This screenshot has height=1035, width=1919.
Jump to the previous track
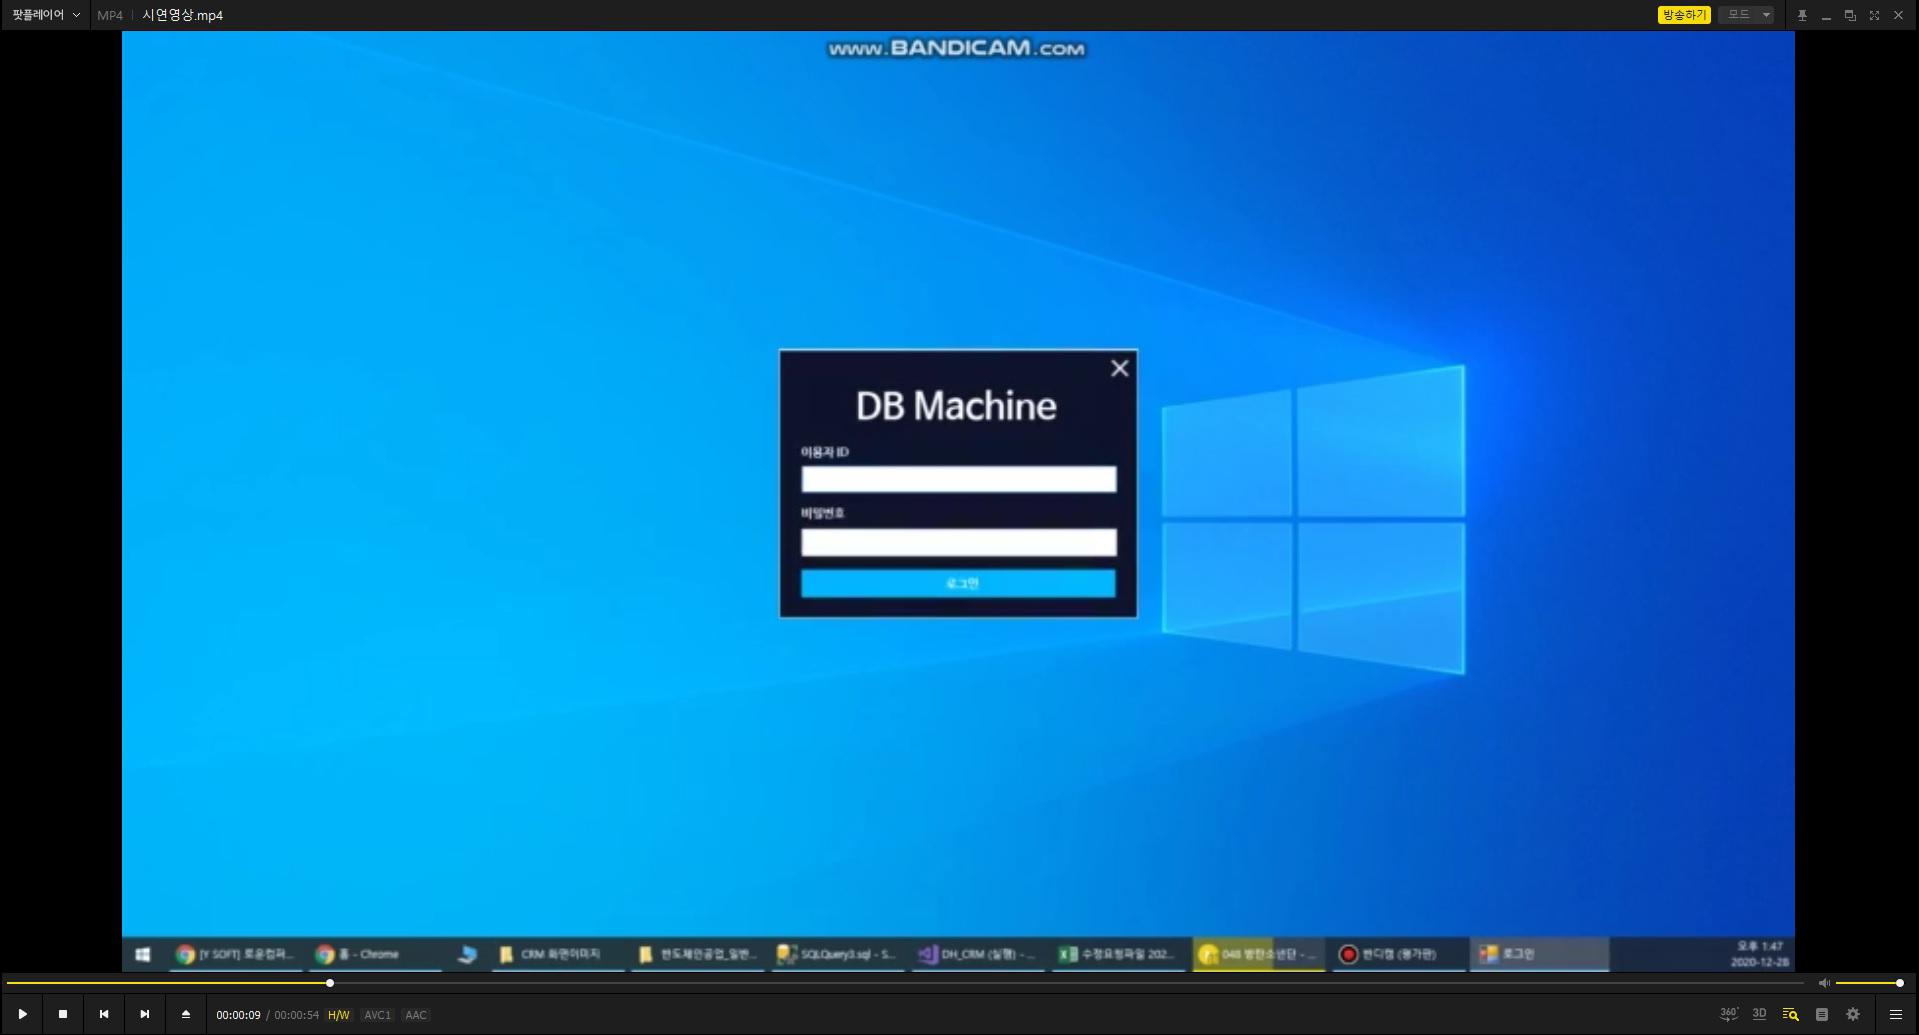104,1014
